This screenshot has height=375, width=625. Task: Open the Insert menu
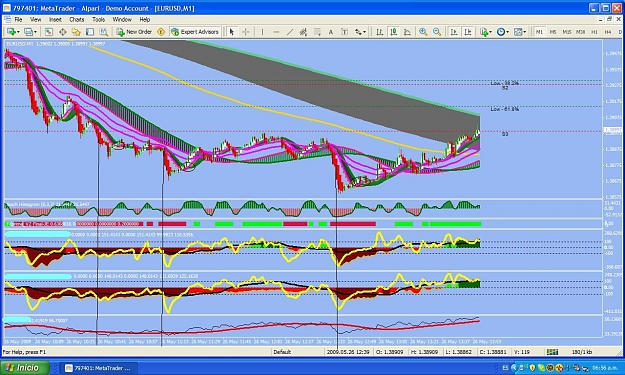point(55,20)
